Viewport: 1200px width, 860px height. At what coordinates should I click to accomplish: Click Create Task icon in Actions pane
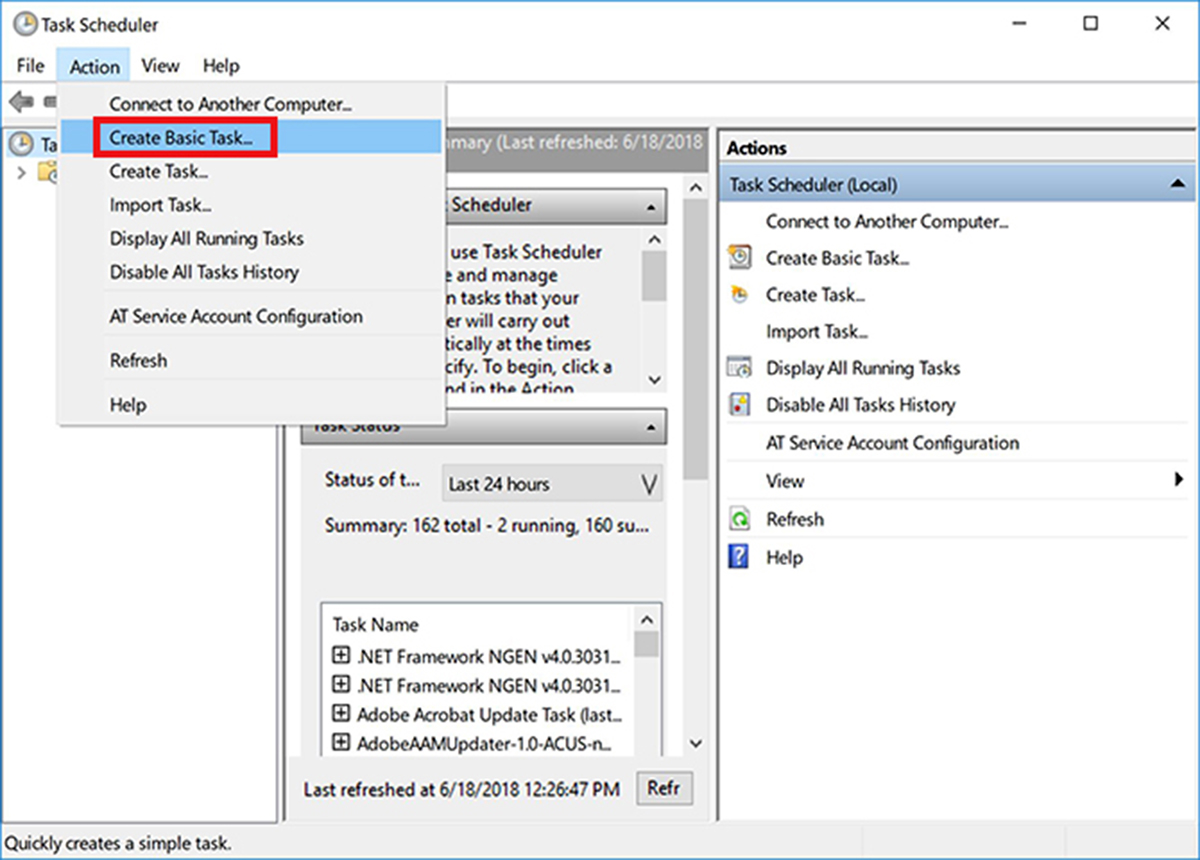[x=739, y=295]
